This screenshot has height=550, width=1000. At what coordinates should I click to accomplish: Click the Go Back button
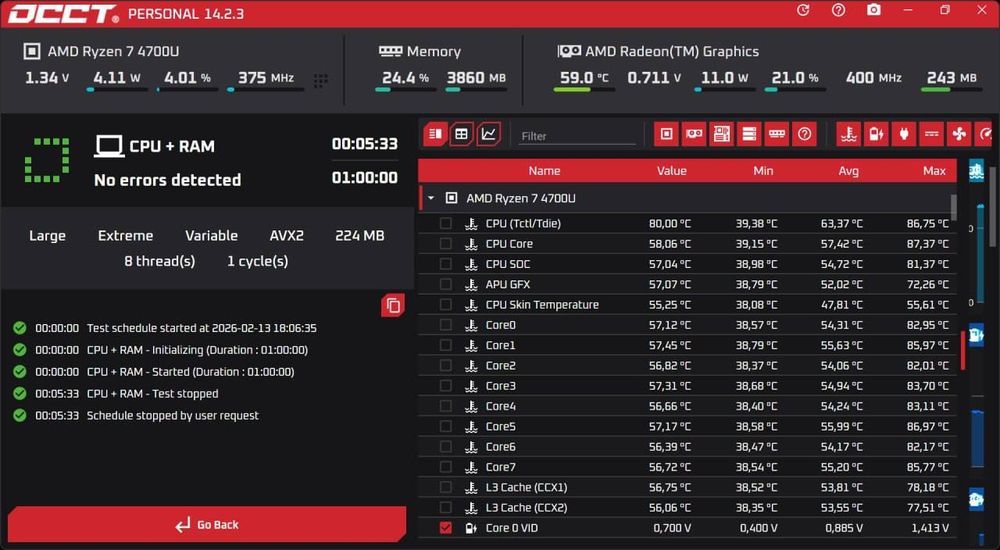pyautogui.click(x=207, y=524)
